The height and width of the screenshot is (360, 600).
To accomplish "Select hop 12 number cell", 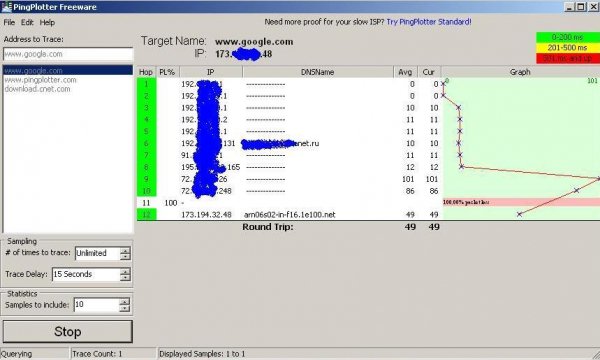I will click(146, 215).
